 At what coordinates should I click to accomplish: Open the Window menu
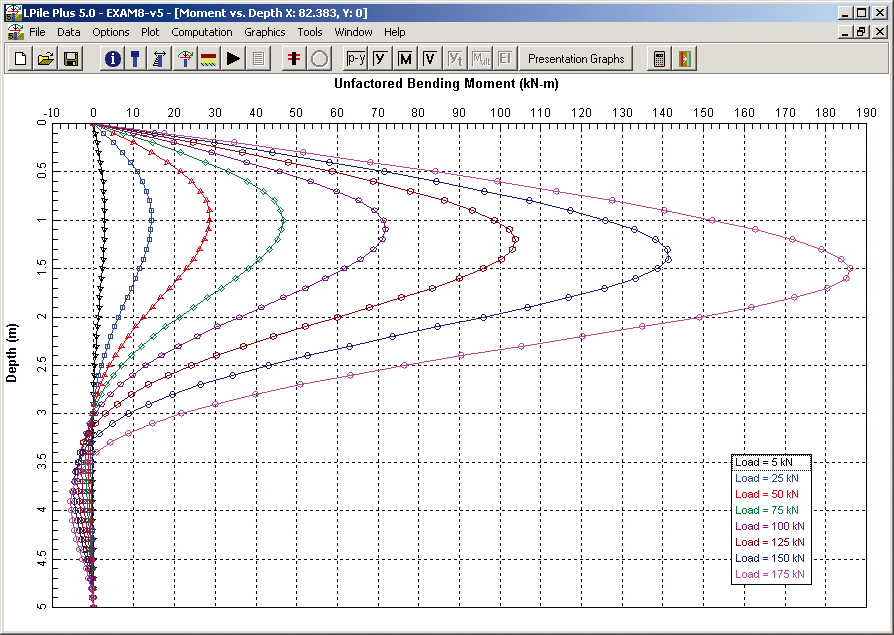point(353,32)
